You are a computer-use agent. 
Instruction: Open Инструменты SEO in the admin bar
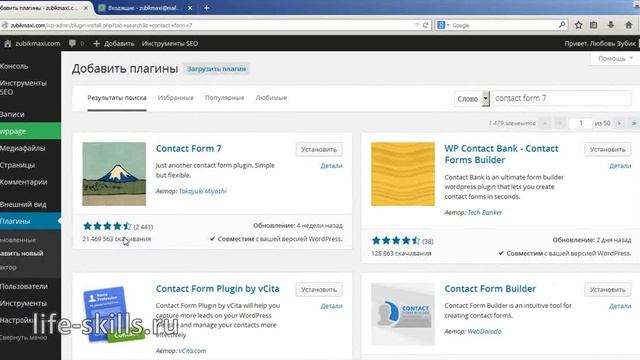point(170,43)
